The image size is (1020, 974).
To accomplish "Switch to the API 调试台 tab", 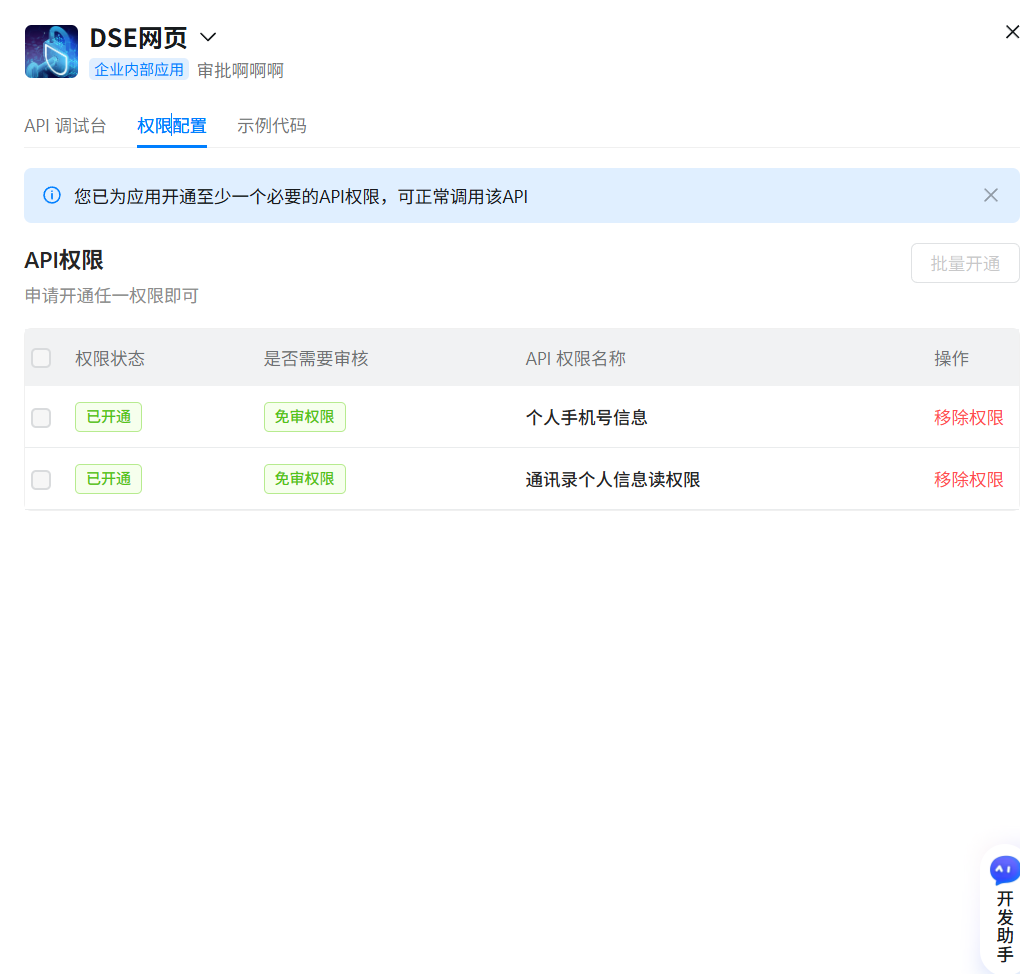I will point(65,126).
